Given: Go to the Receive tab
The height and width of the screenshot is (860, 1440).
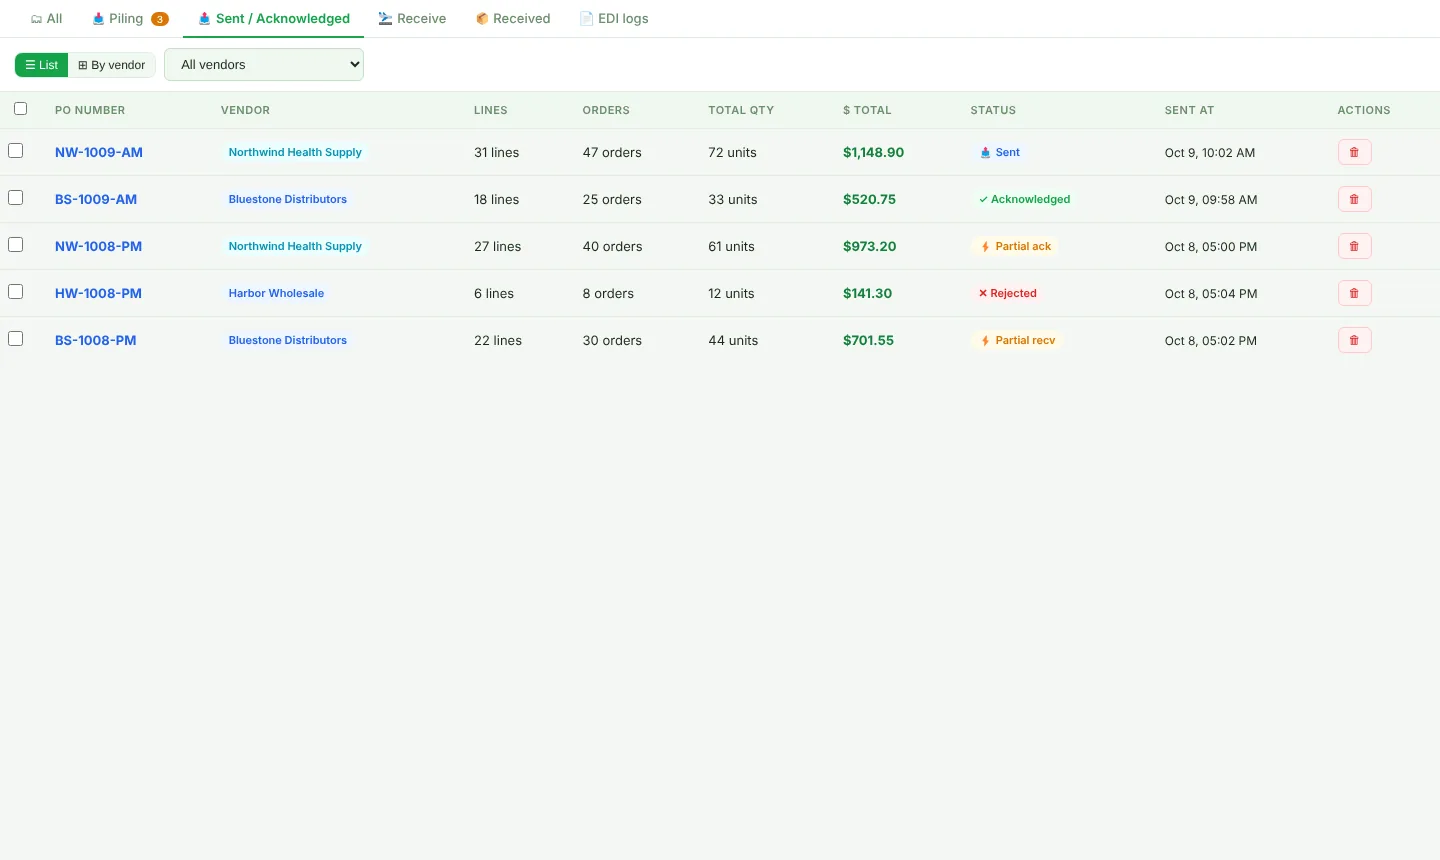Looking at the screenshot, I should (412, 19).
